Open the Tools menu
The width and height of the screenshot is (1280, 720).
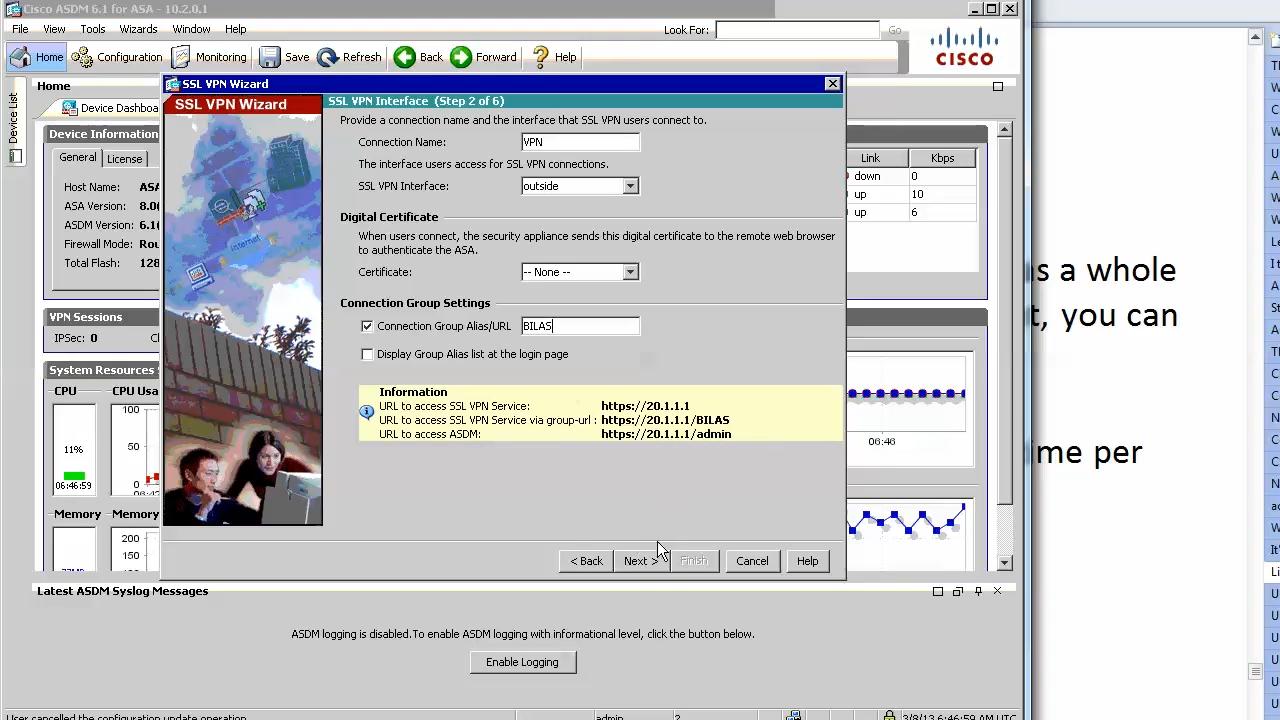(x=93, y=29)
